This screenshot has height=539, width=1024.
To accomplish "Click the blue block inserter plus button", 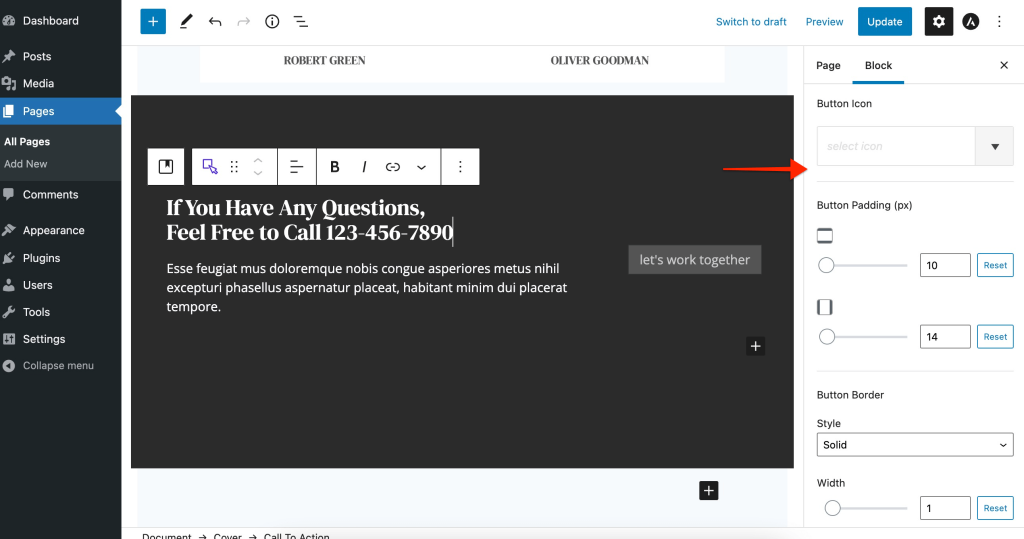I will pyautogui.click(x=153, y=21).
